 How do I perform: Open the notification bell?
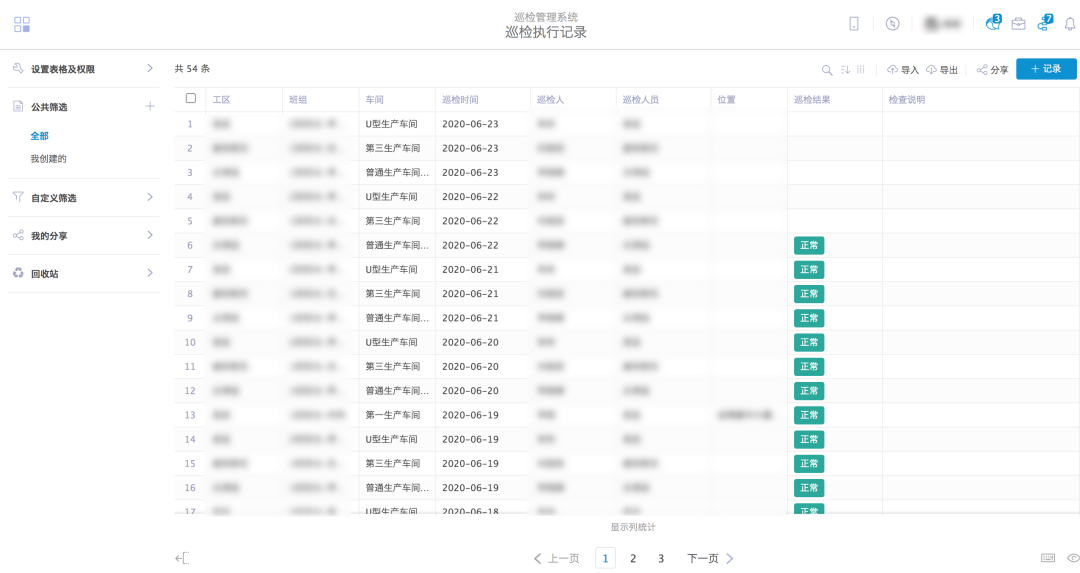[x=1069, y=24]
